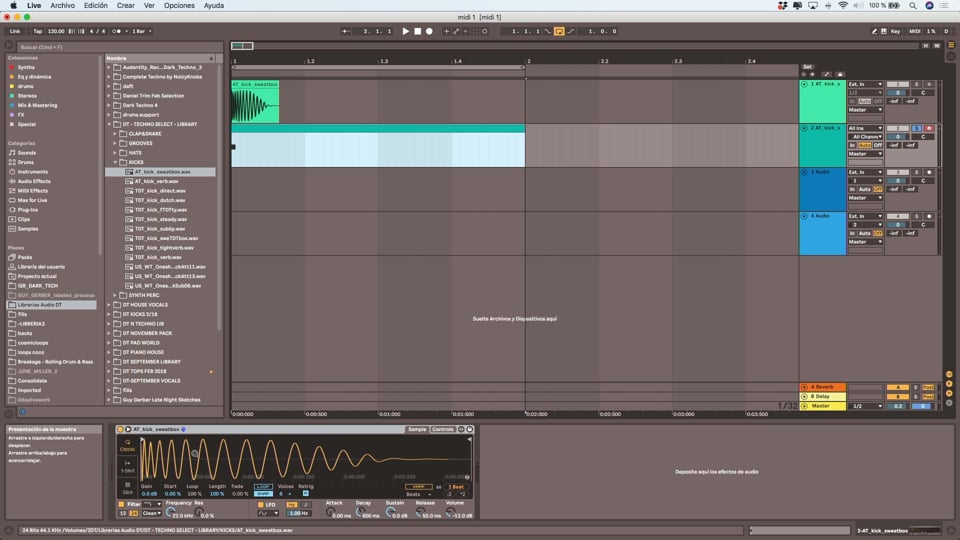Enable the LFO switch in Simpler

point(260,504)
